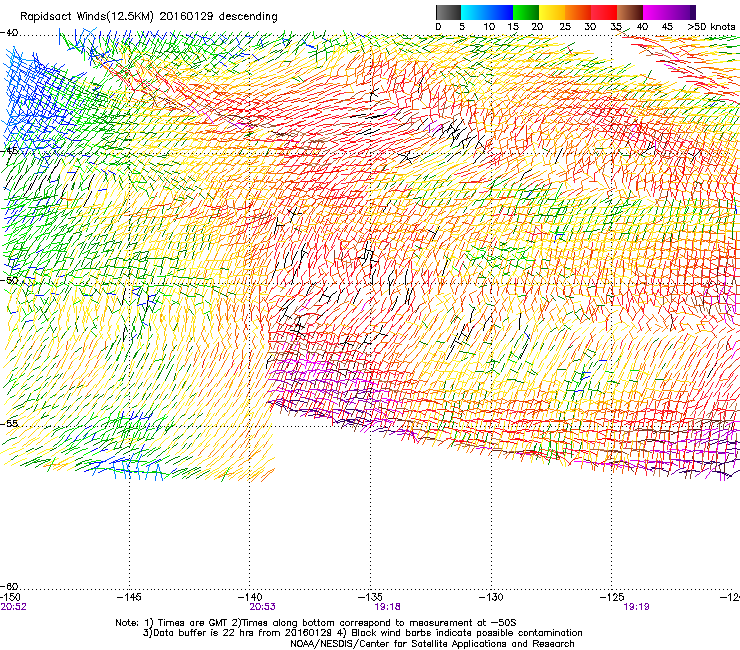Image resolution: width=740 pixels, height=650 pixels.
Task: Click the purple '20:52' pass time
Action: pyautogui.click(x=14, y=607)
